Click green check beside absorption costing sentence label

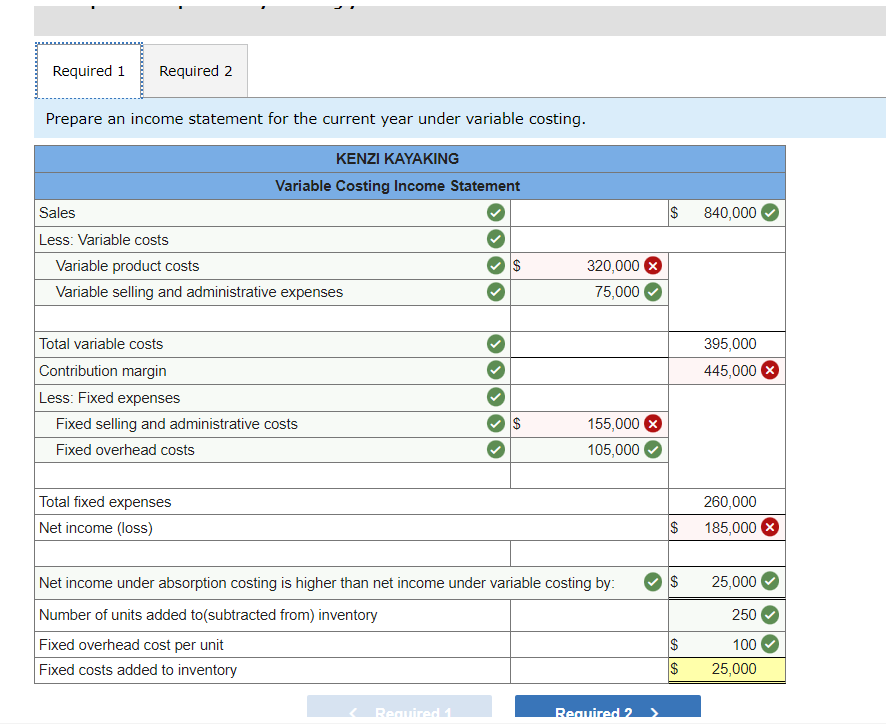coord(653,582)
